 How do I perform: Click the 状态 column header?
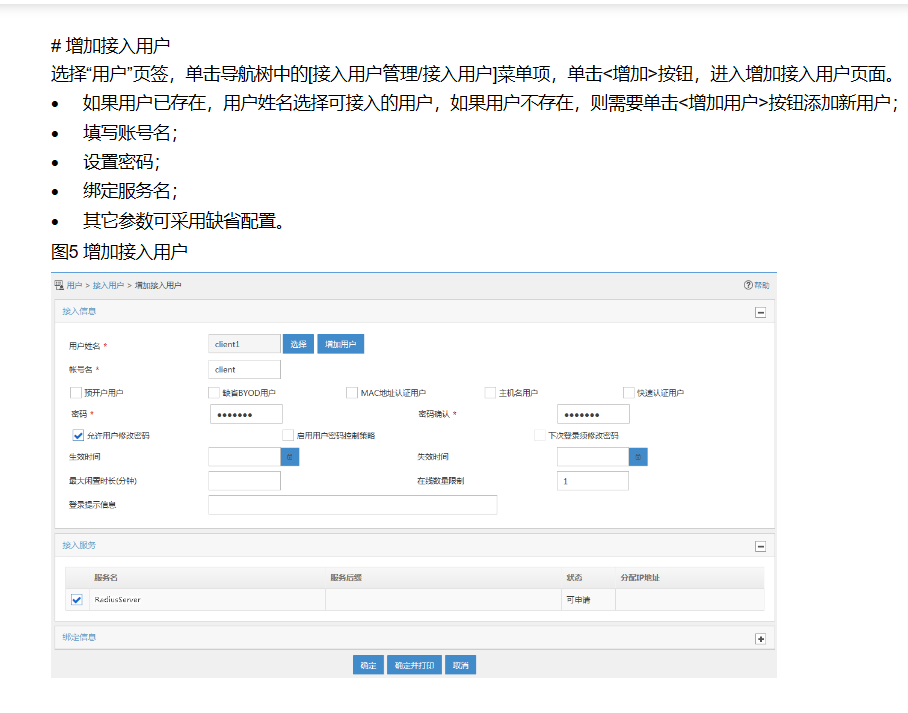point(574,577)
